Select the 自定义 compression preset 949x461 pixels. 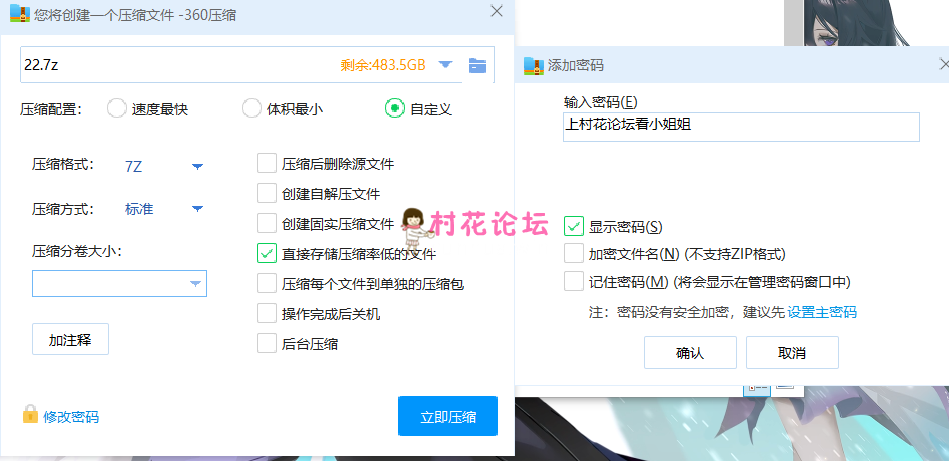point(395,108)
